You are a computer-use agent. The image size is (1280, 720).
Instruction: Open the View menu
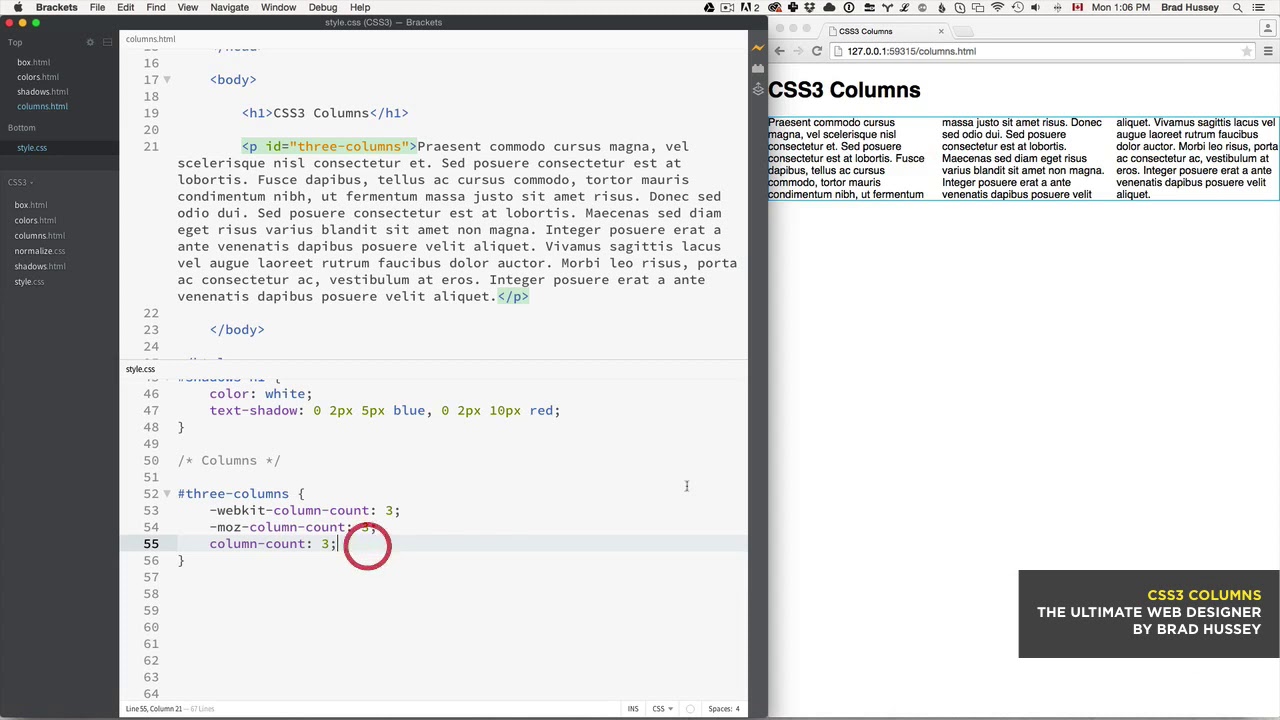click(x=188, y=7)
